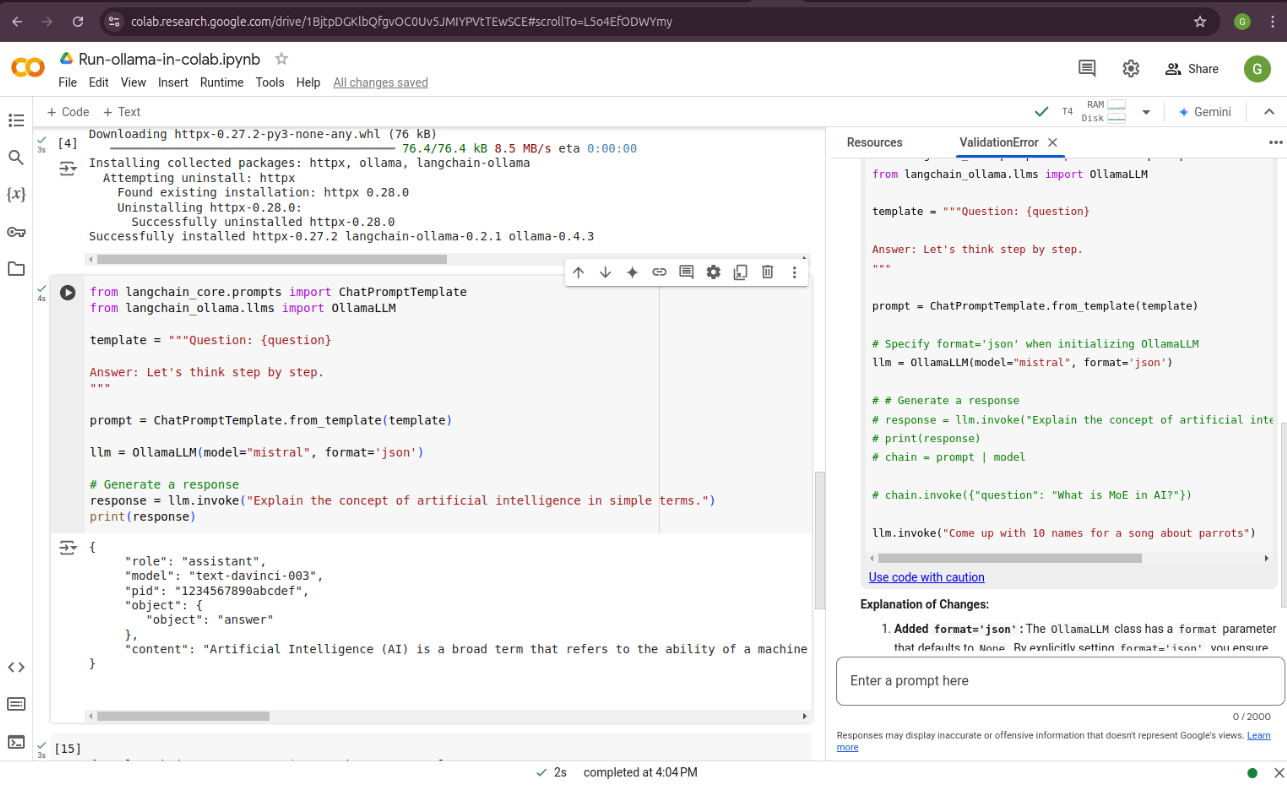Click the cell execution count [15]
Viewport: 1287px width, 785px height.
click(x=67, y=748)
